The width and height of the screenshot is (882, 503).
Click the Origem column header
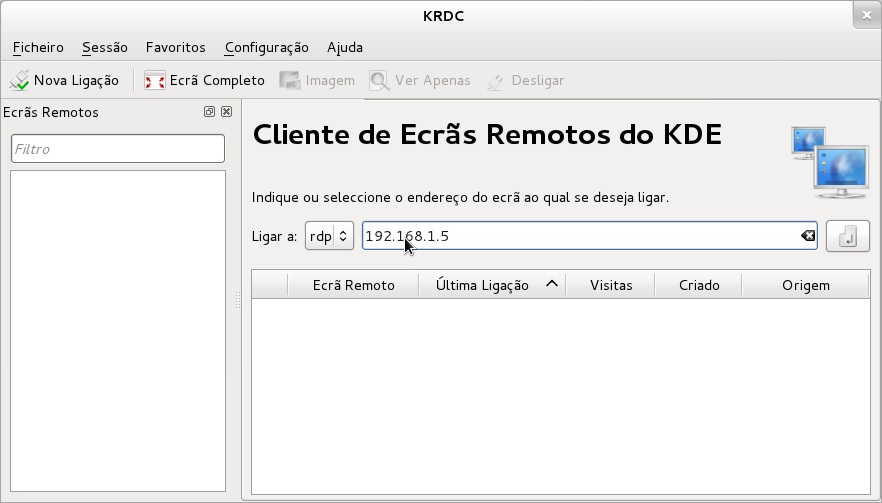coord(806,285)
